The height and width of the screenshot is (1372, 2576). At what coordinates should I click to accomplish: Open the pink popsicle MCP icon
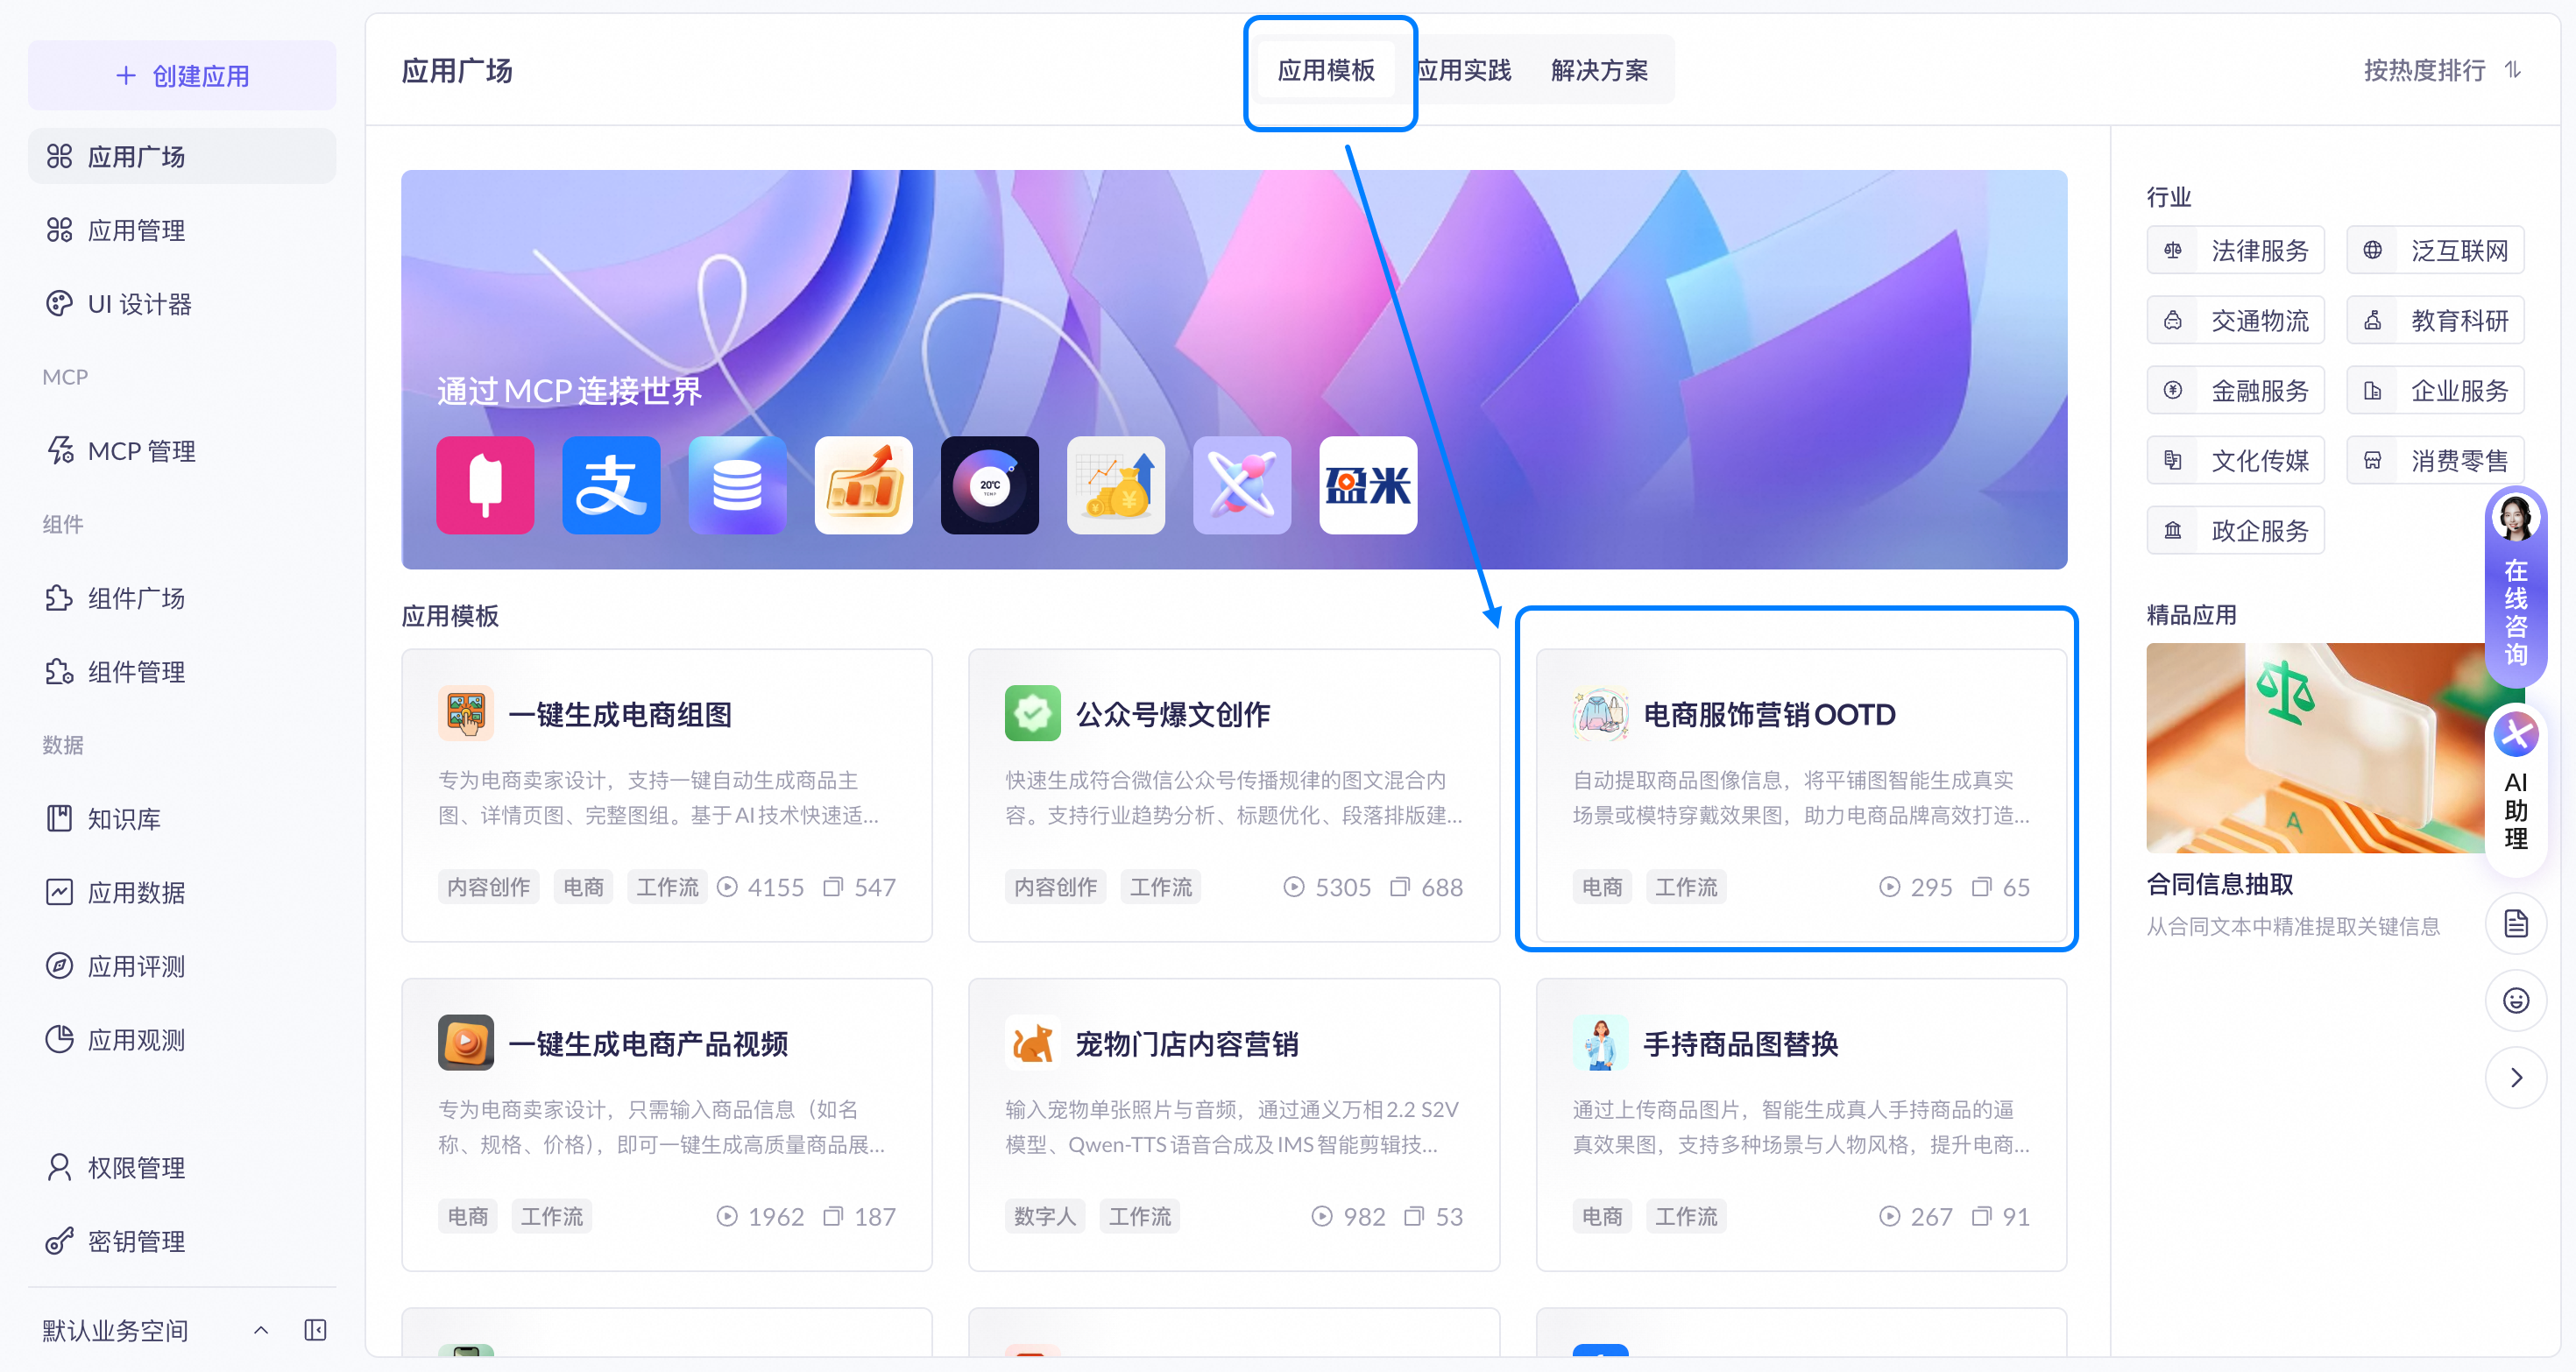[x=485, y=485]
